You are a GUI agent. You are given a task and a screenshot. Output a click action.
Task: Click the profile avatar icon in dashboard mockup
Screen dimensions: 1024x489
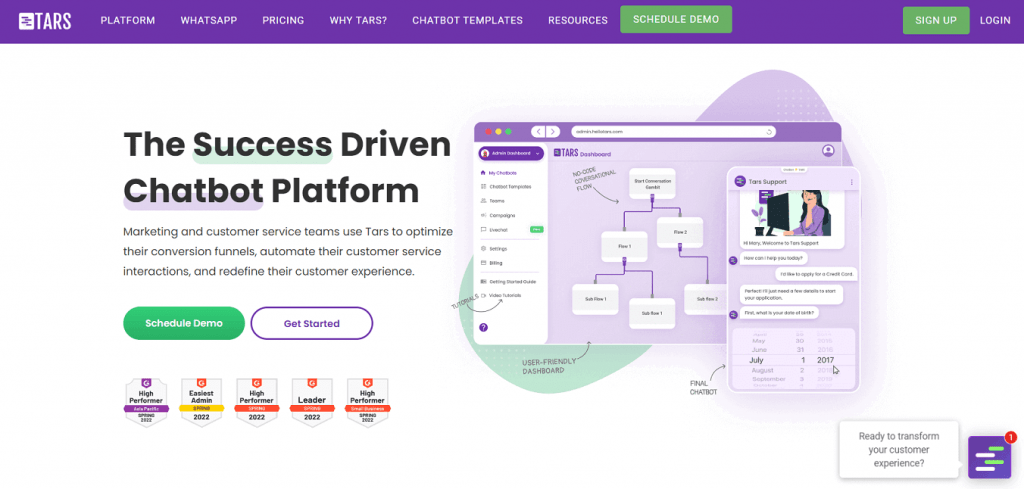(828, 151)
